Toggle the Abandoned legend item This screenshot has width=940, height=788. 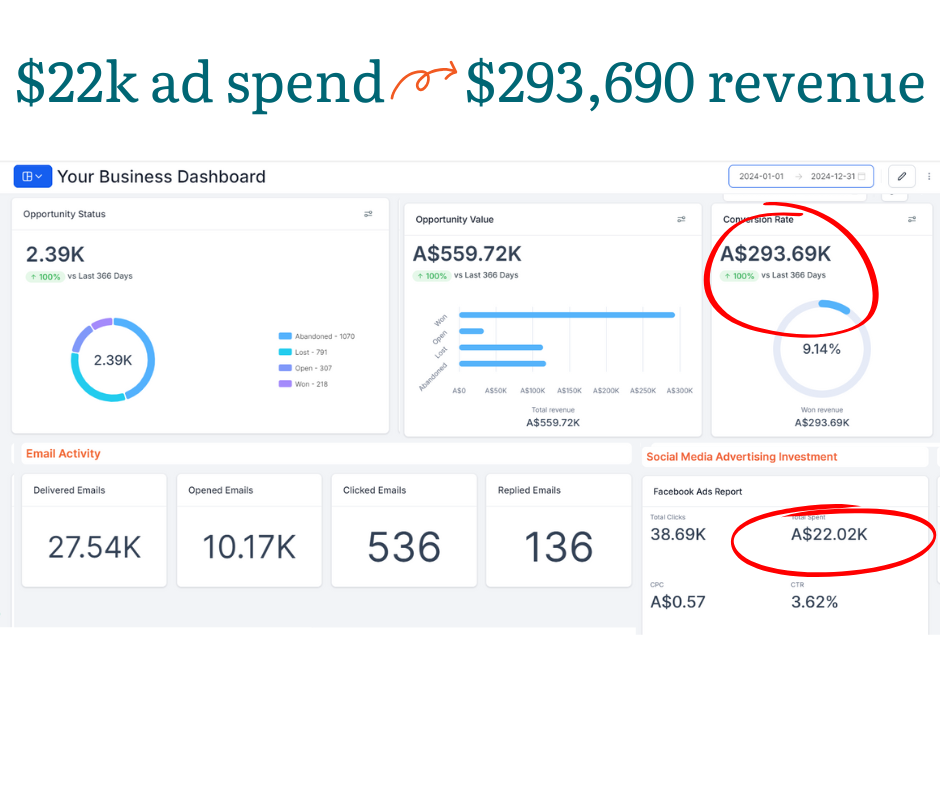tap(318, 337)
